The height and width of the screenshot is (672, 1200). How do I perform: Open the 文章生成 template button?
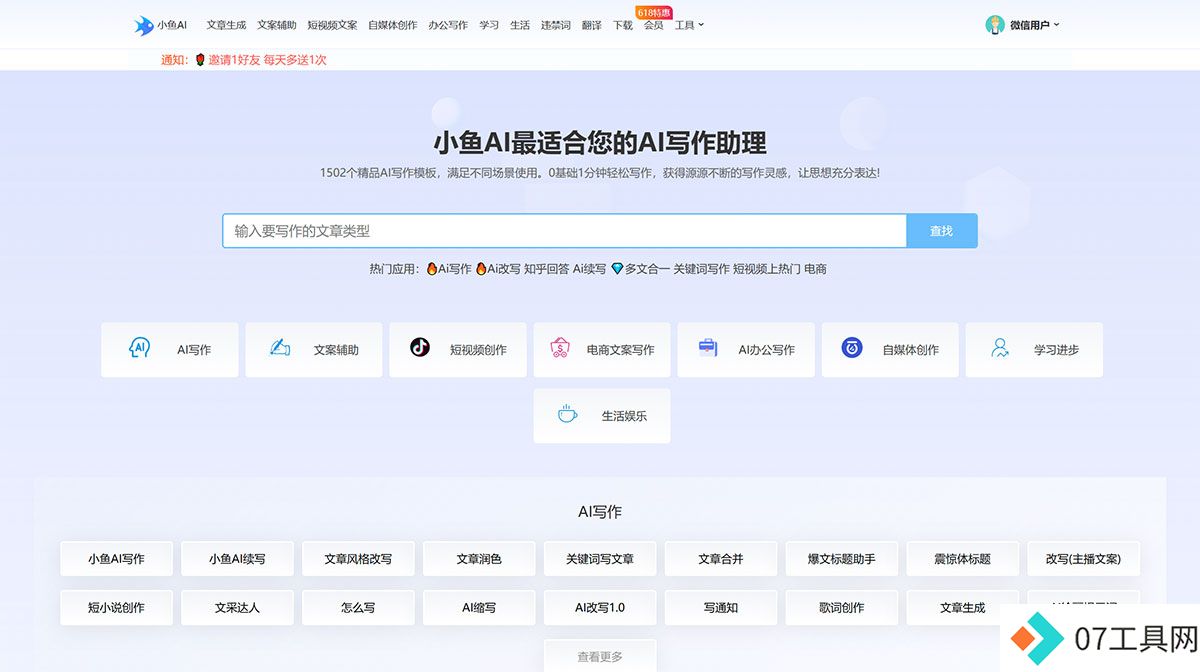963,607
